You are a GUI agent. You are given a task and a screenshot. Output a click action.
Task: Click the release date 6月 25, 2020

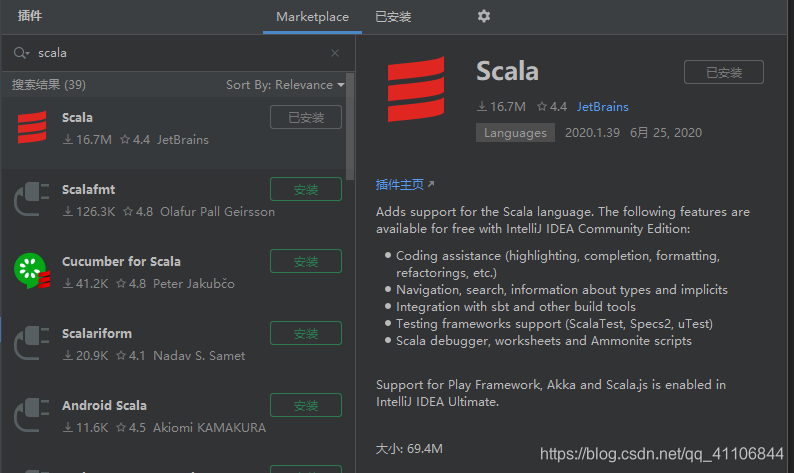point(666,133)
